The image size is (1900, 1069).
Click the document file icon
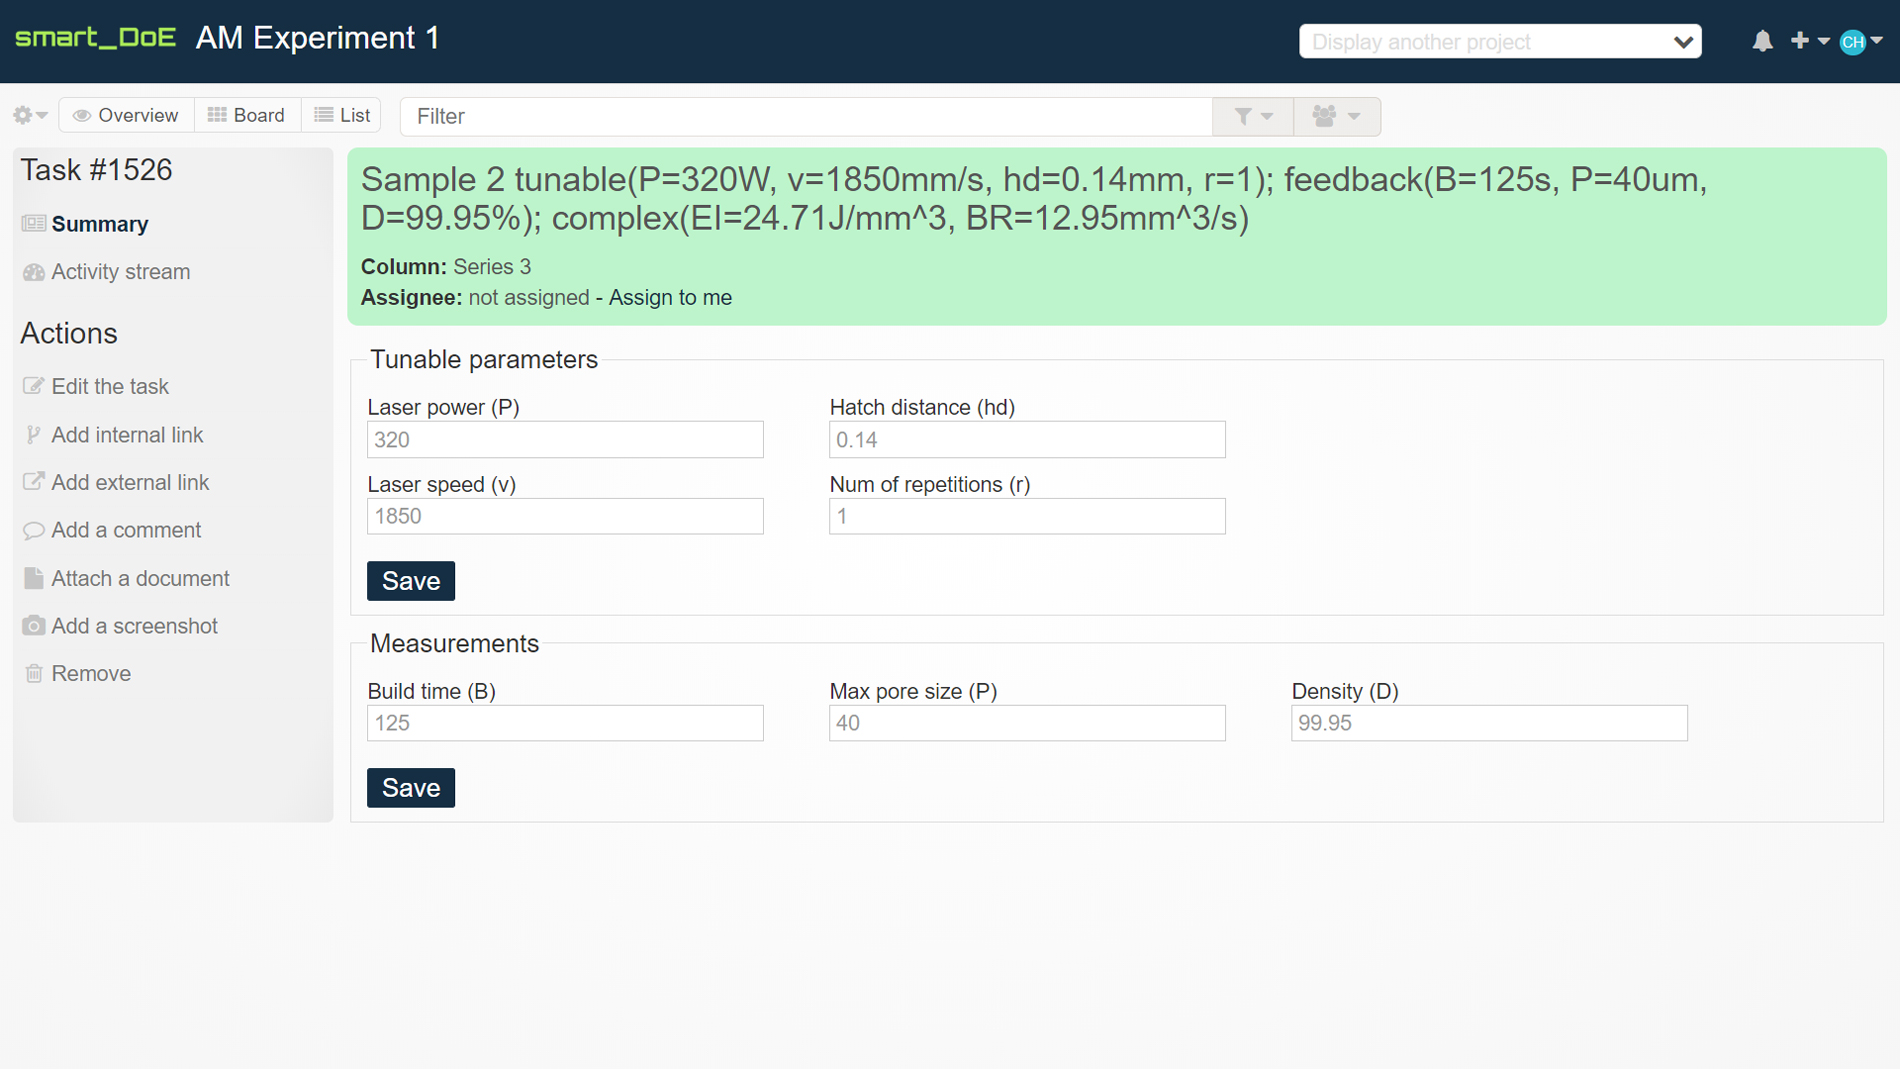pyautogui.click(x=33, y=577)
